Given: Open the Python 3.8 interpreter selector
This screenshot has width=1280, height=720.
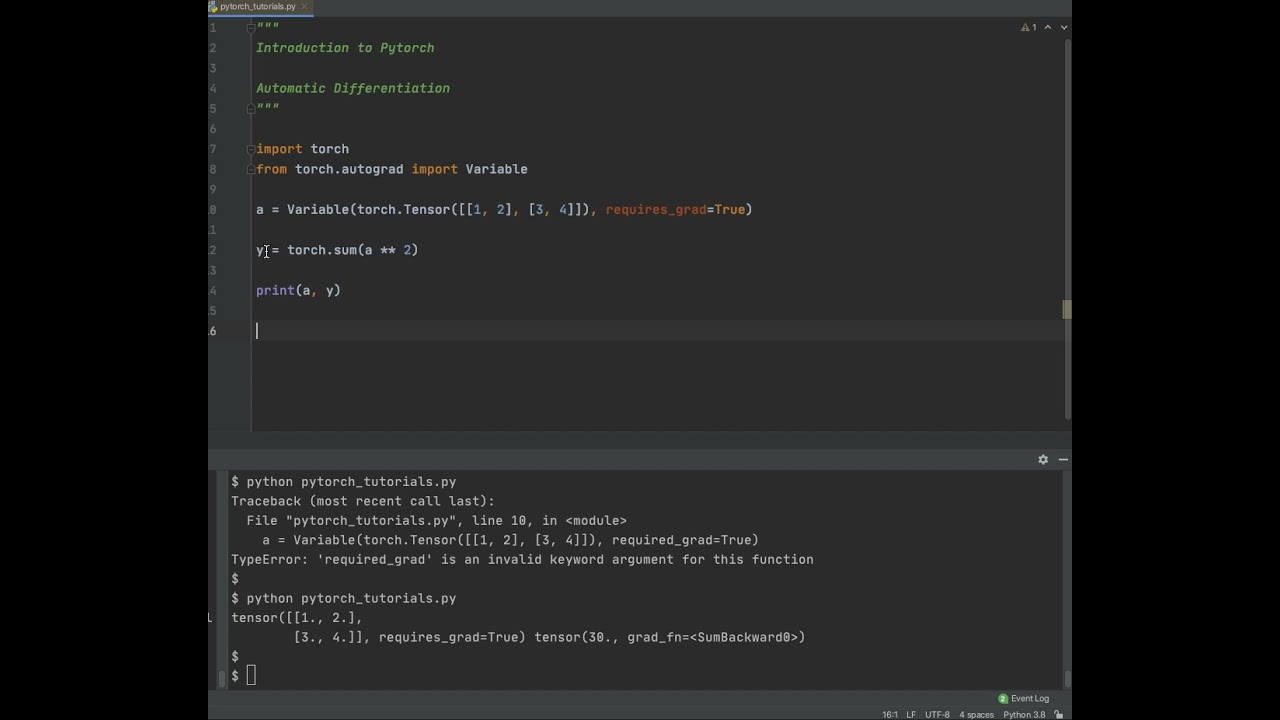Looking at the screenshot, I should 1024,714.
